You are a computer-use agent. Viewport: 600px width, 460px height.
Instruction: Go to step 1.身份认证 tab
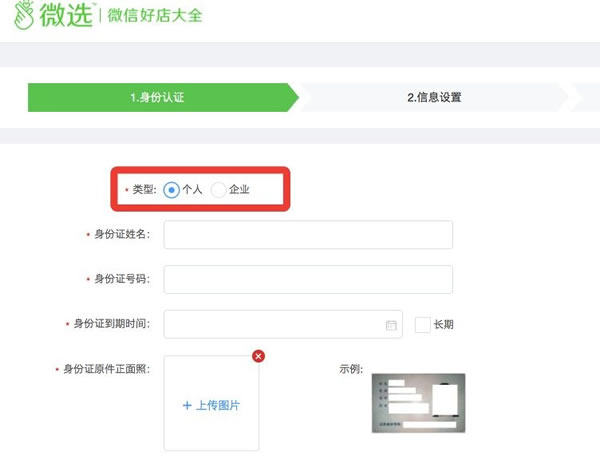163,97
